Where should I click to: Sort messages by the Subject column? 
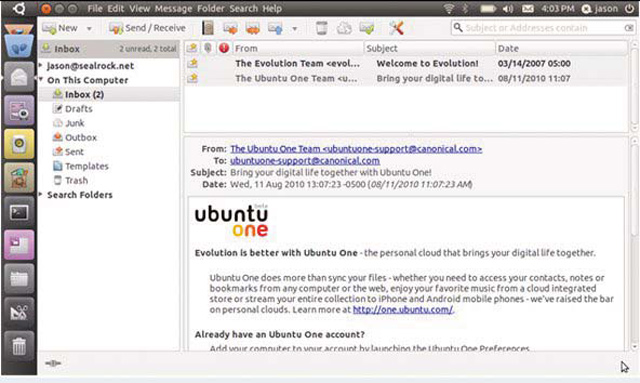coord(429,48)
